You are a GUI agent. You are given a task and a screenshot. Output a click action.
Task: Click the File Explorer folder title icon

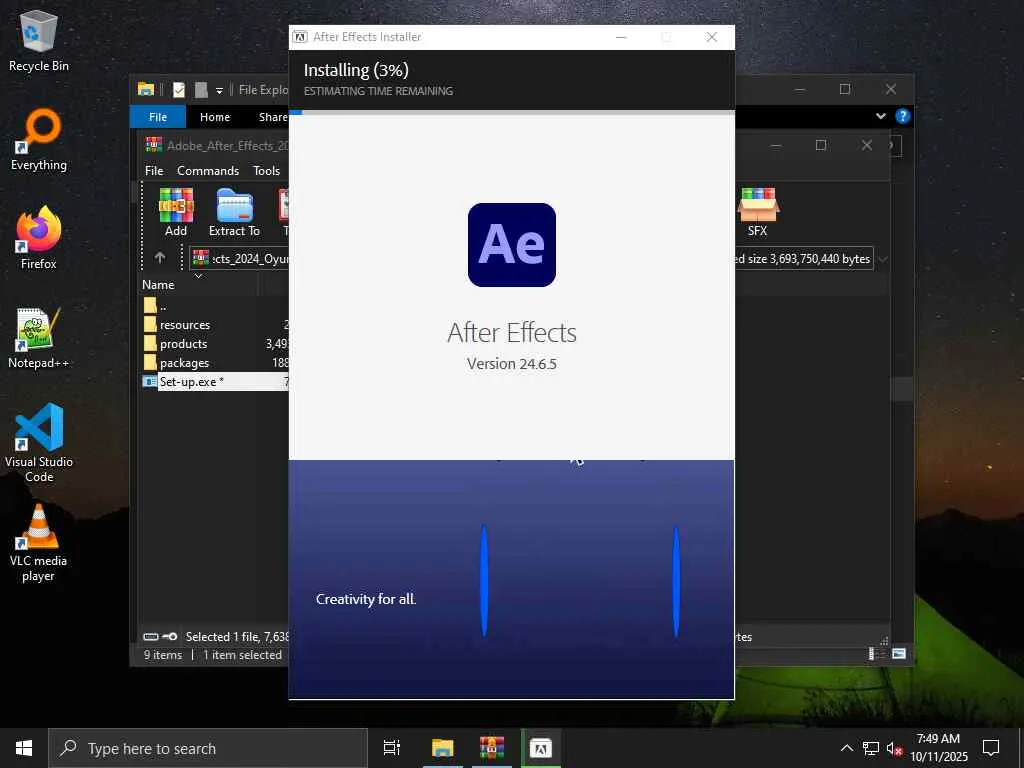146,89
